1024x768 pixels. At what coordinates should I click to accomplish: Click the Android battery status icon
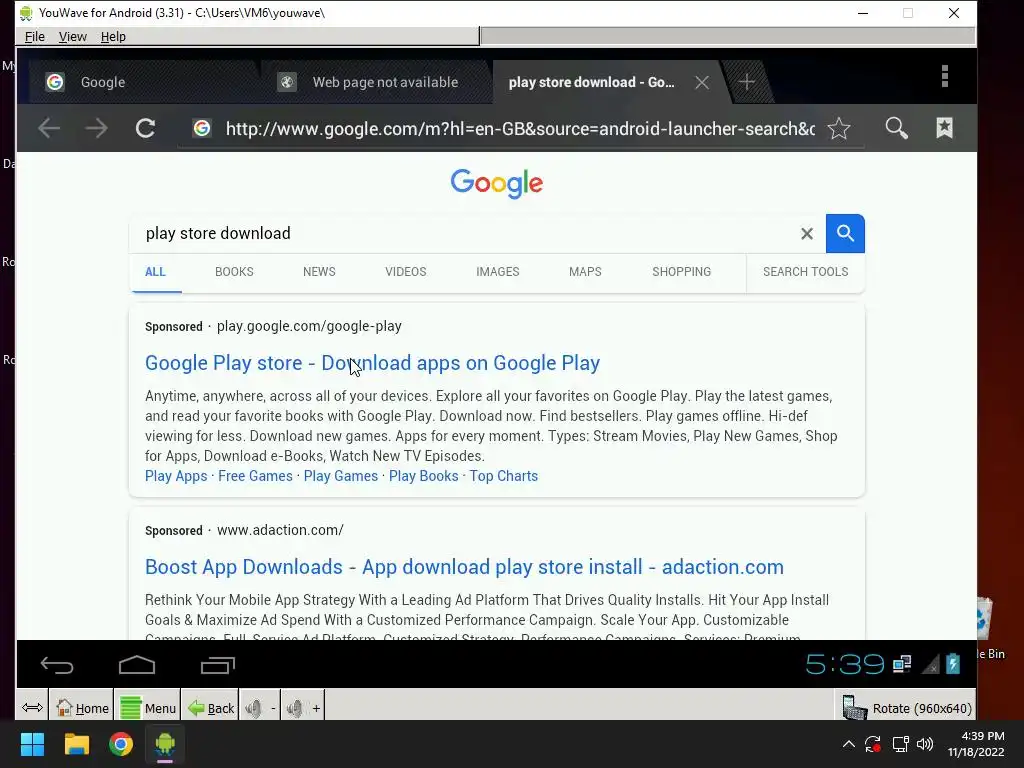tap(953, 665)
